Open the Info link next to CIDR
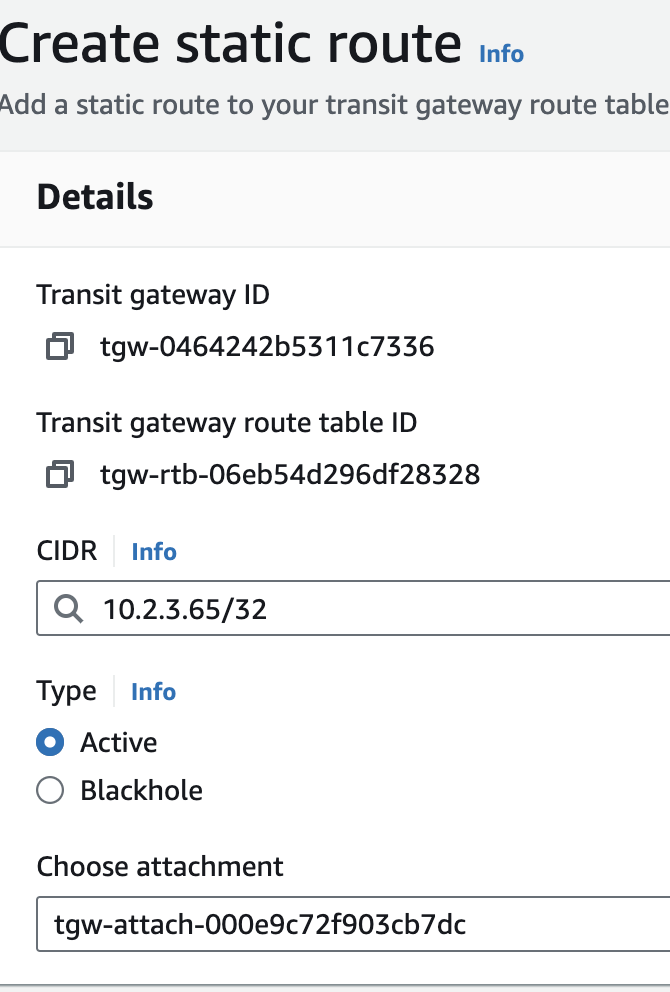This screenshot has height=992, width=670. point(154,552)
